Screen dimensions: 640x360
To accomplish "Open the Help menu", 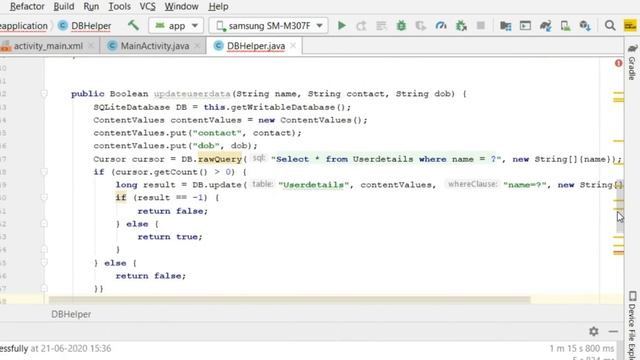I will (218, 7).
